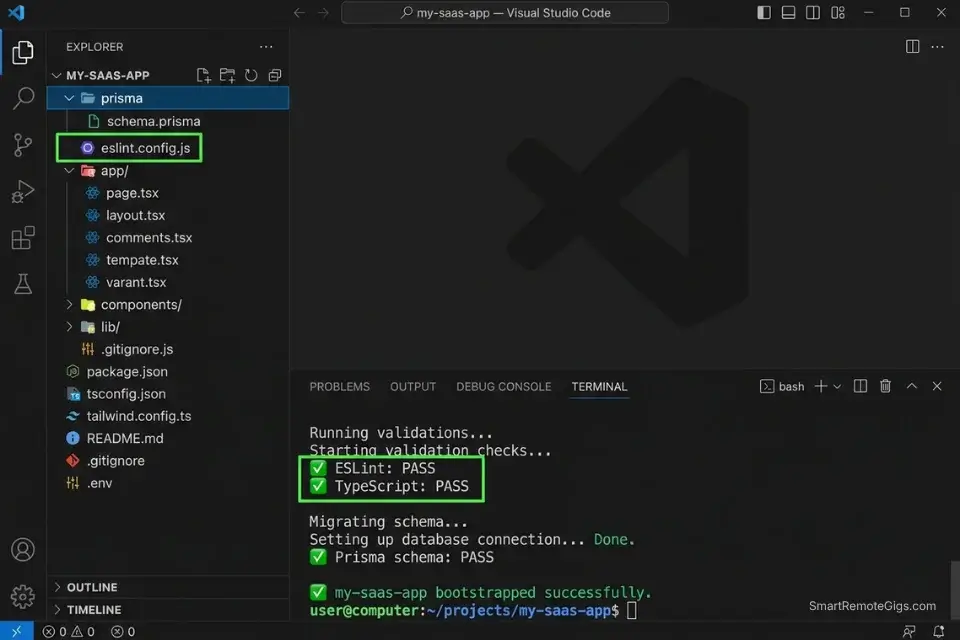Maximize the panel with up chevron
The width and height of the screenshot is (960, 640).
912,386
